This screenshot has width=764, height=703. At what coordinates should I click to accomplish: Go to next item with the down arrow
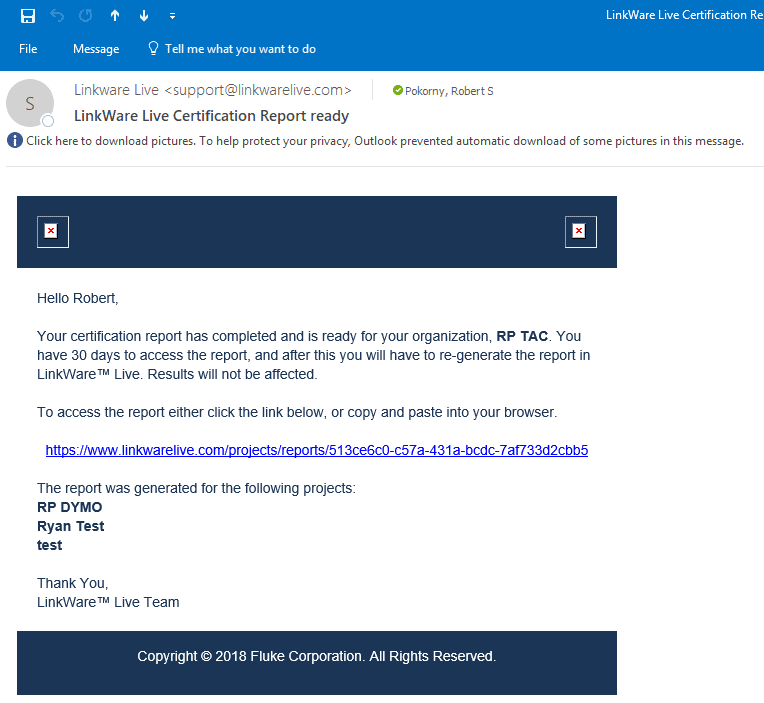[144, 16]
